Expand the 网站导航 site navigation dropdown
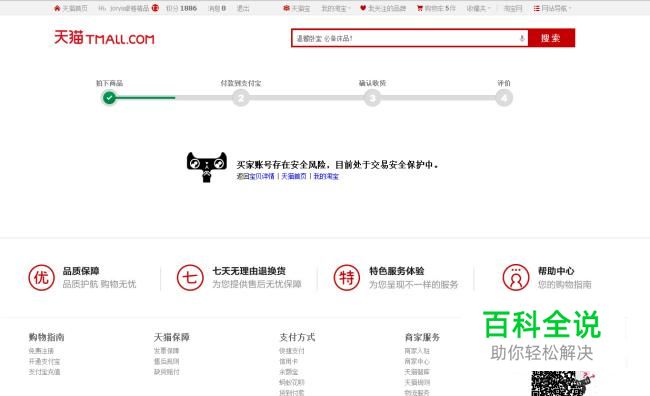Screen dimensions: 650x396 pos(556,8)
